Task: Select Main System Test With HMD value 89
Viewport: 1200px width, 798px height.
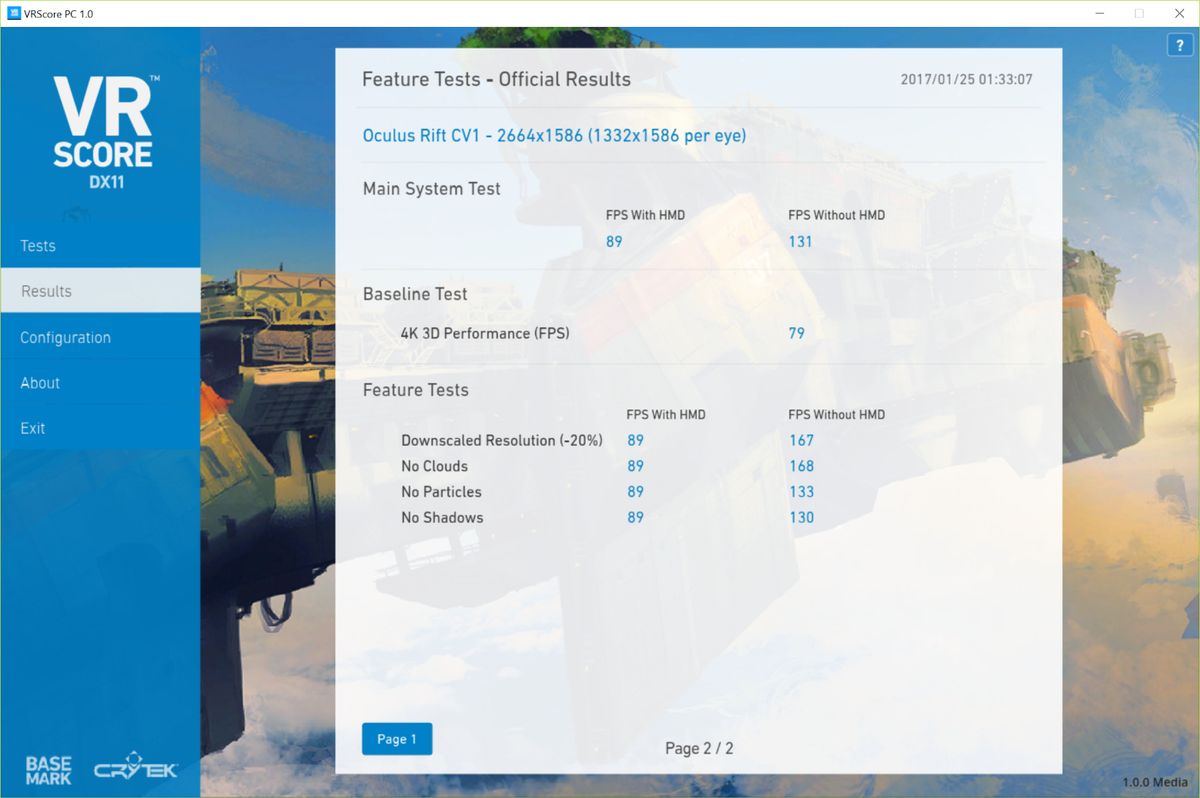Action: pyautogui.click(x=614, y=241)
